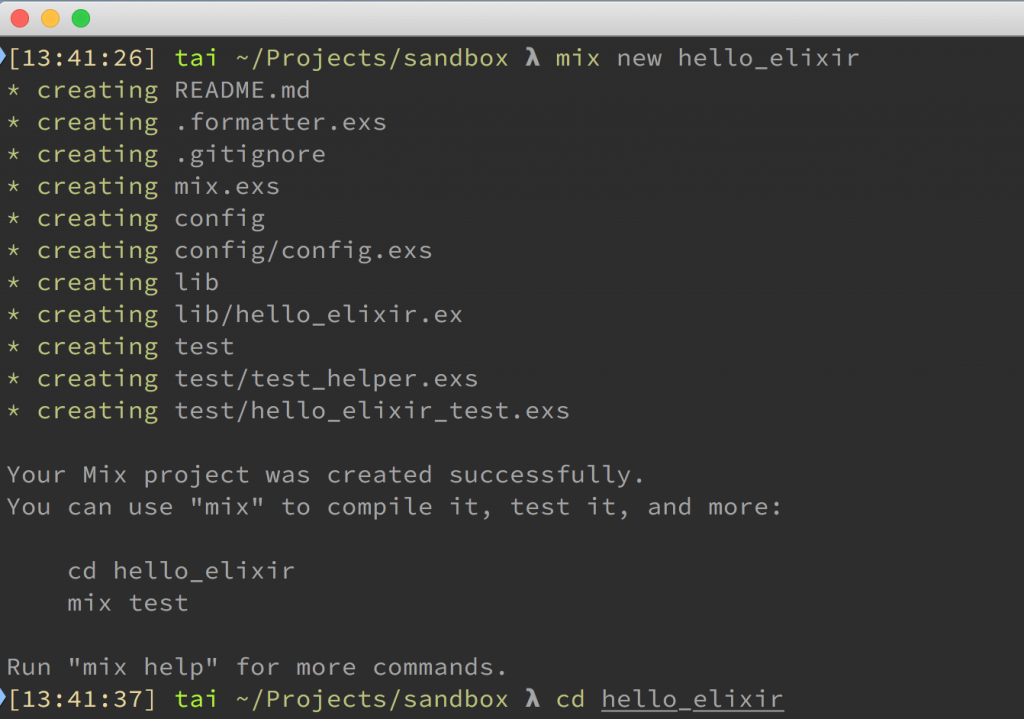Click the .formatter.exs filename text

[281, 122]
